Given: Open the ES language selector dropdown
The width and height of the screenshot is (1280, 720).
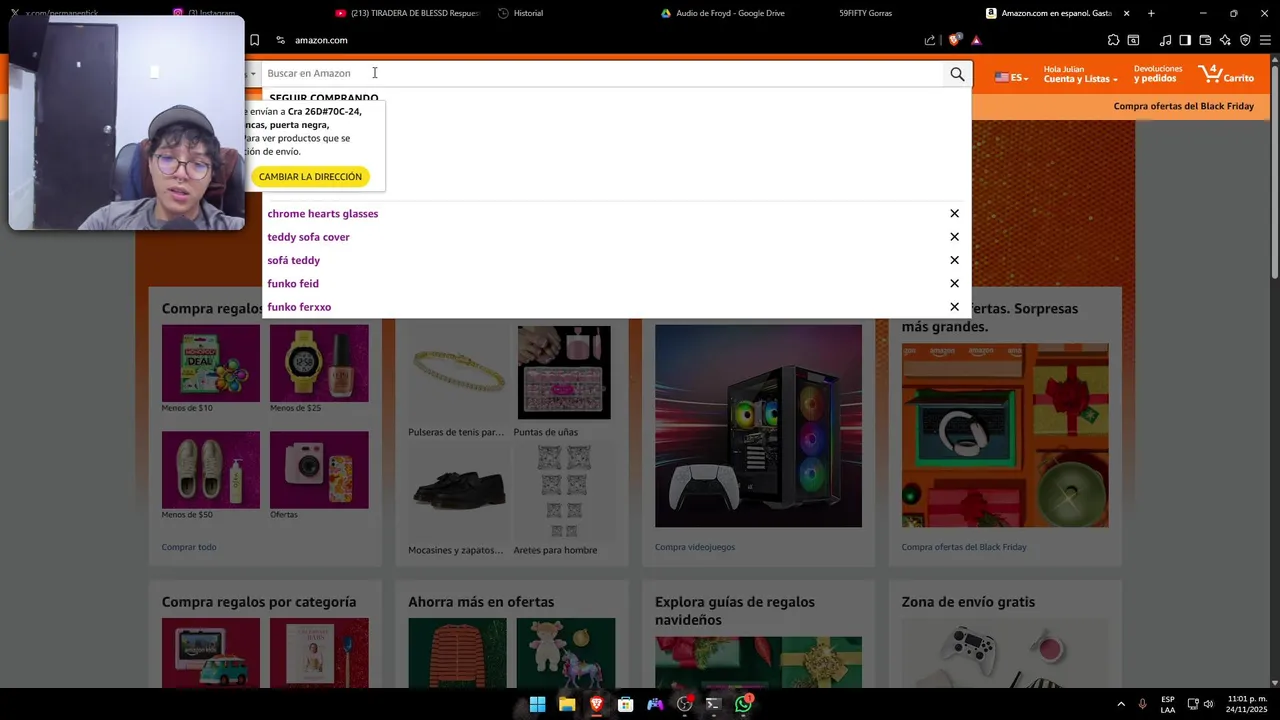Looking at the screenshot, I should [1011, 77].
